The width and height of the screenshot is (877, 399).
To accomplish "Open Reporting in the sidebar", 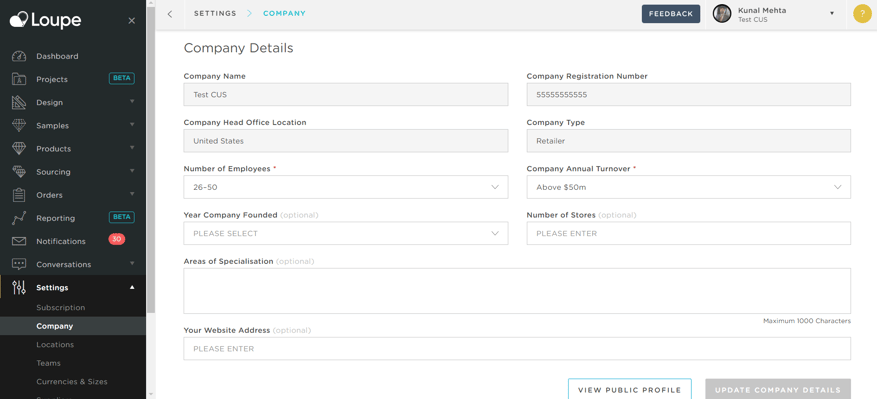I will [x=55, y=218].
